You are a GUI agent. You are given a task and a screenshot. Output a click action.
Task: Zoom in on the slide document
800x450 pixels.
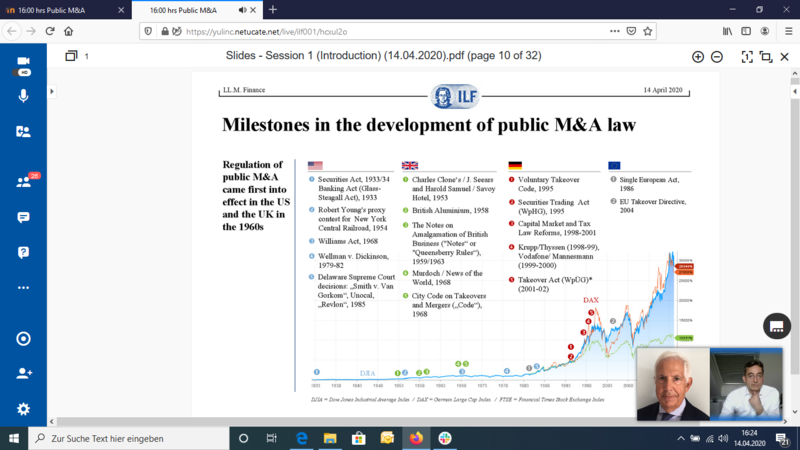point(698,57)
